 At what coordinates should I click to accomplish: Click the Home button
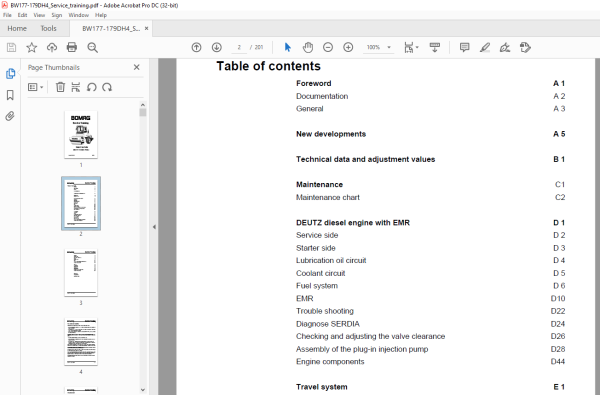(17, 28)
